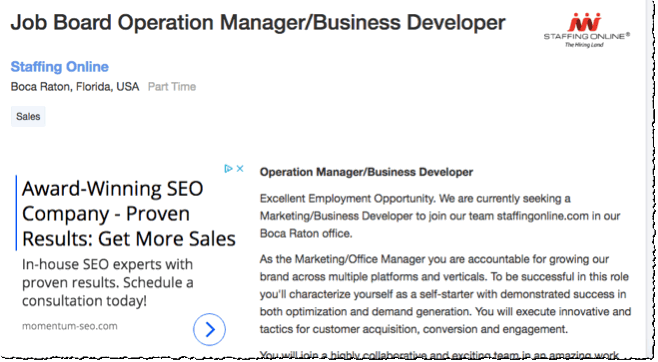The width and height of the screenshot is (658, 362).
Task: Open the Staffing Online company link
Action: click(60, 67)
